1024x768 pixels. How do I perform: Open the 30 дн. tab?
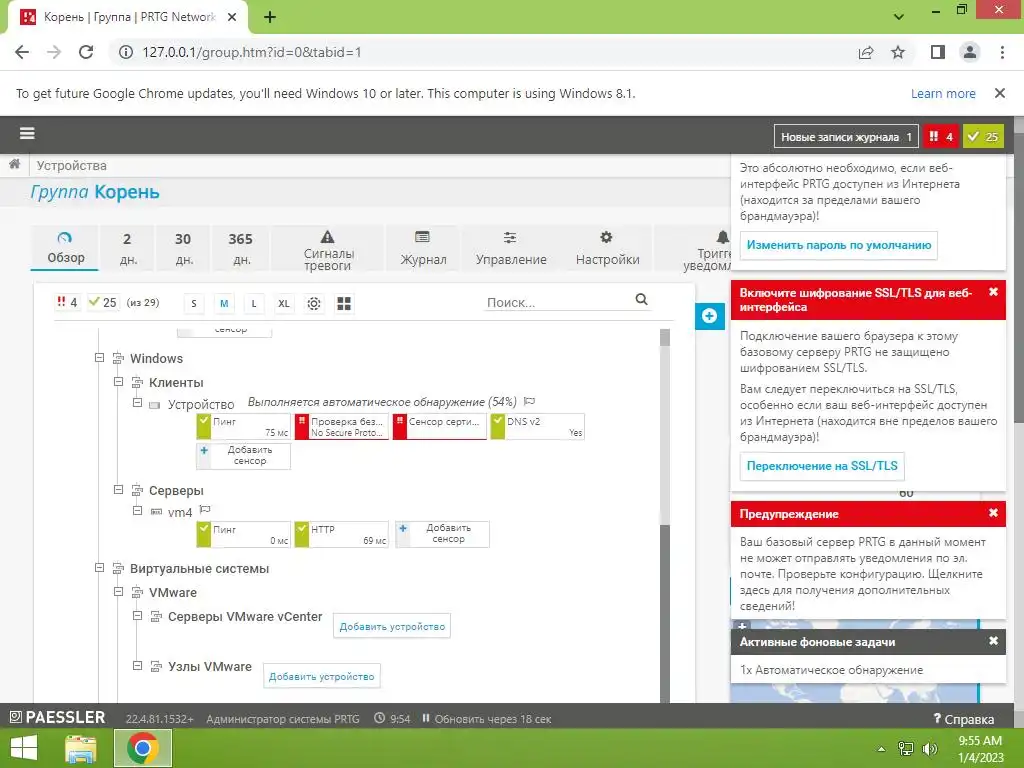[184, 248]
